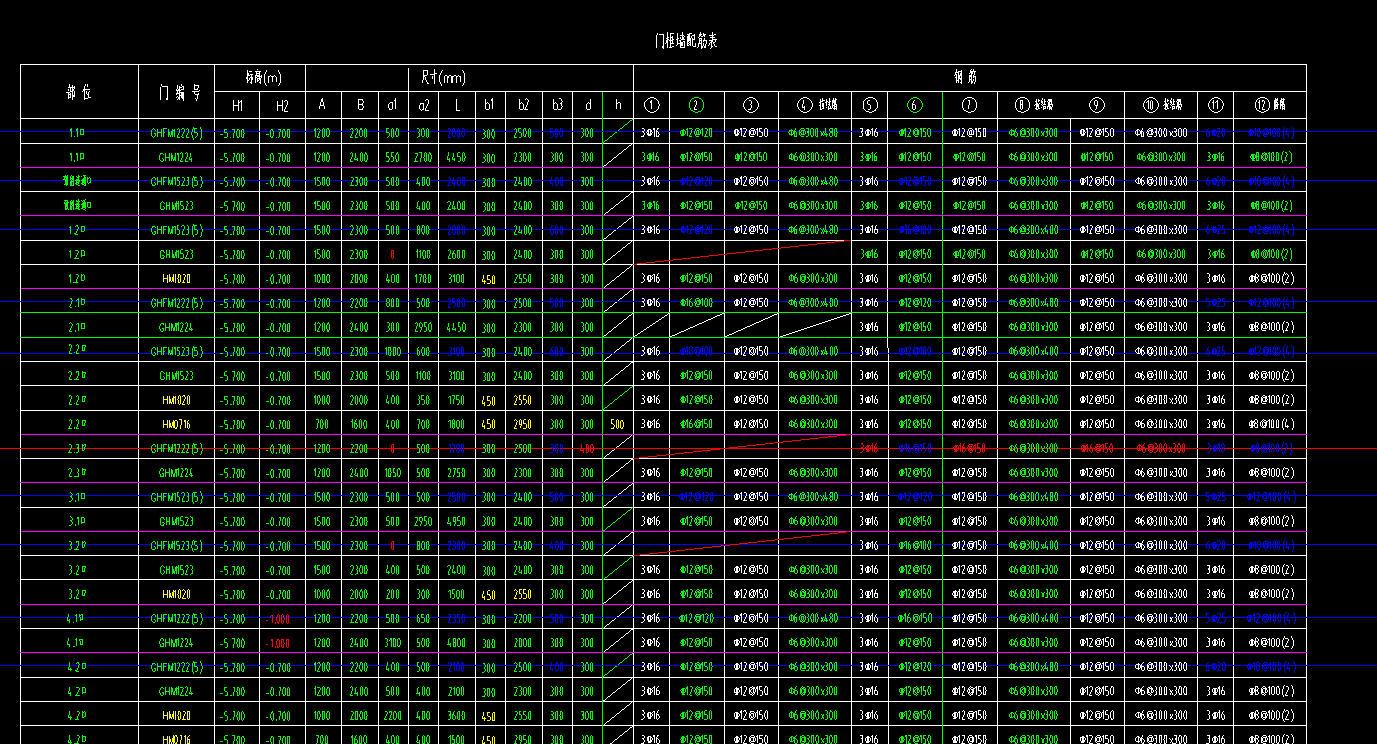The height and width of the screenshot is (744, 1377).
Task: Select the 尺寸(mm) group header
Action: coord(443,78)
